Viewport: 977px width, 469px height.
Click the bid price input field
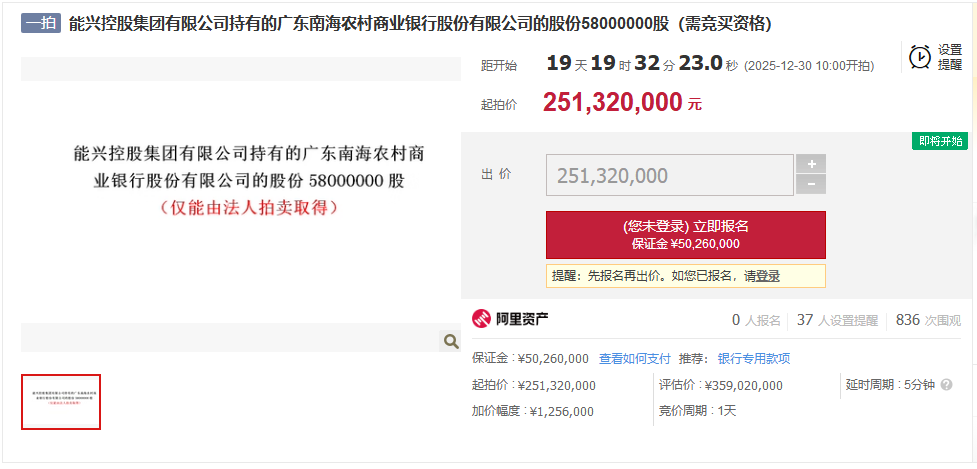(x=670, y=175)
